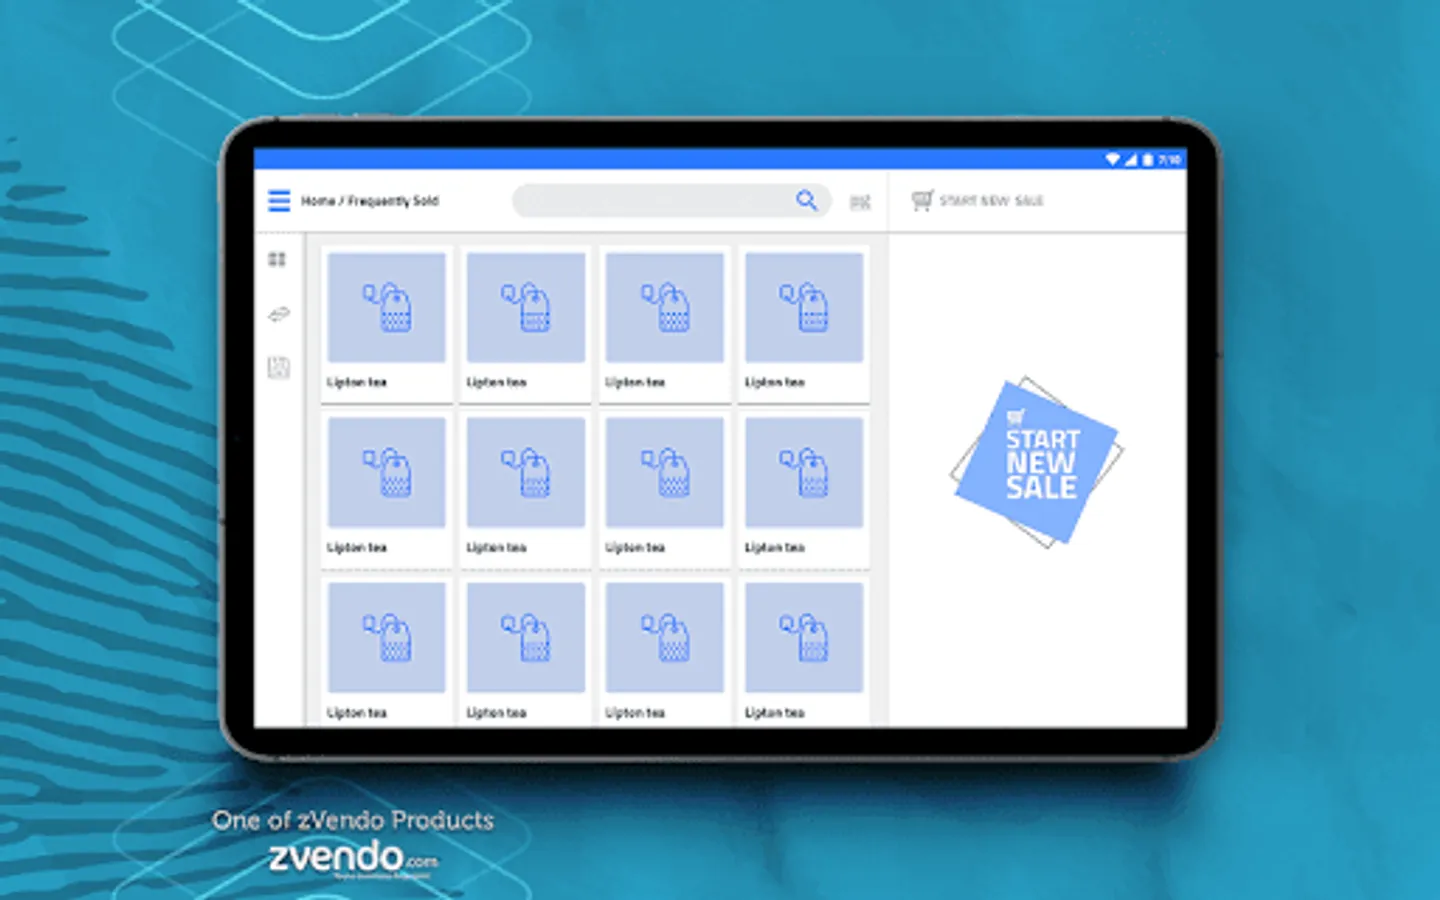
Task: Select last Lipton tea card in top row
Action: point(804,324)
